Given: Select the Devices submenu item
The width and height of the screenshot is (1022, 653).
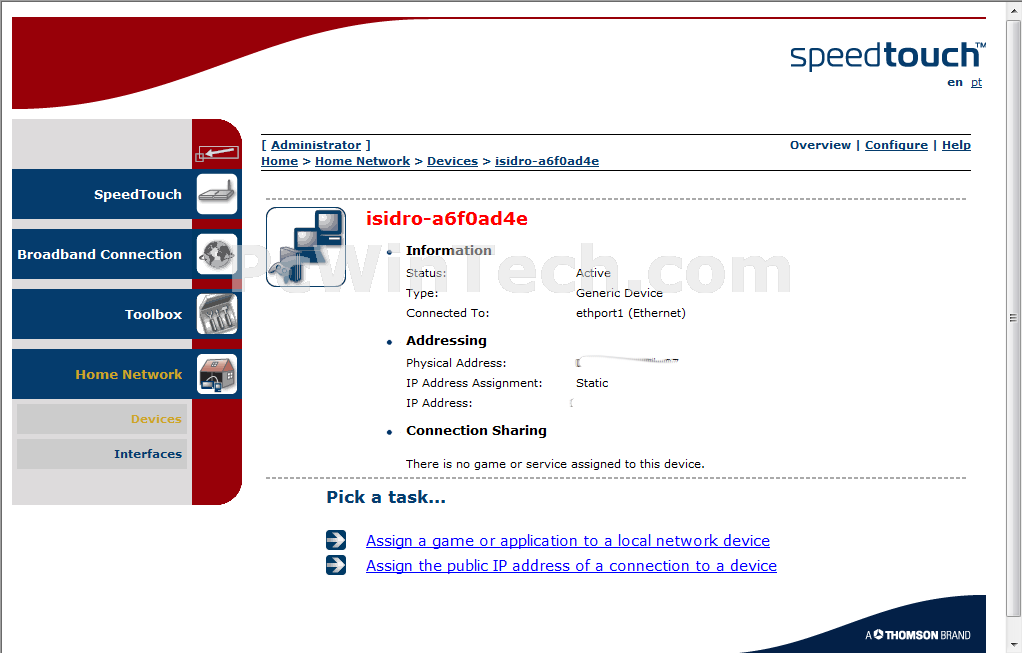Looking at the screenshot, I should coord(102,419).
